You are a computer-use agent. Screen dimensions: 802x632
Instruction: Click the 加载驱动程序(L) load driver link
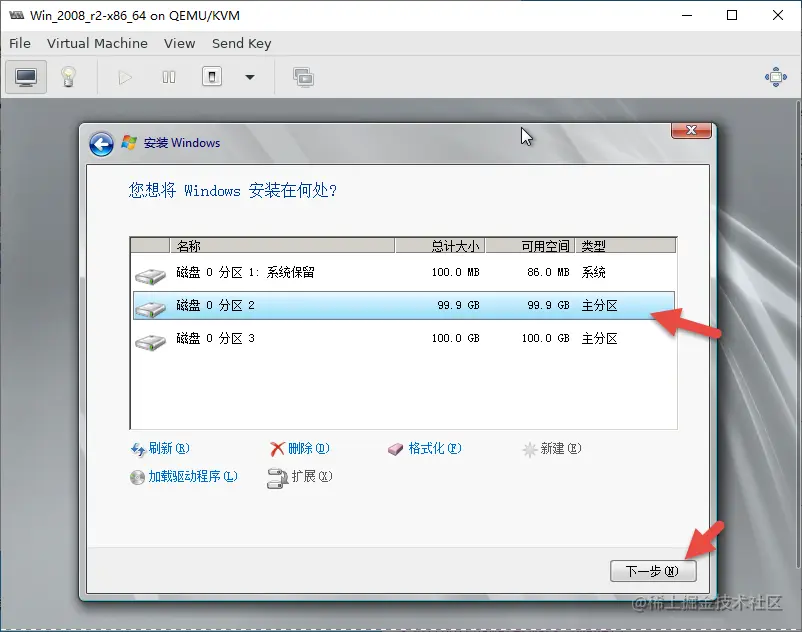[x=184, y=477]
